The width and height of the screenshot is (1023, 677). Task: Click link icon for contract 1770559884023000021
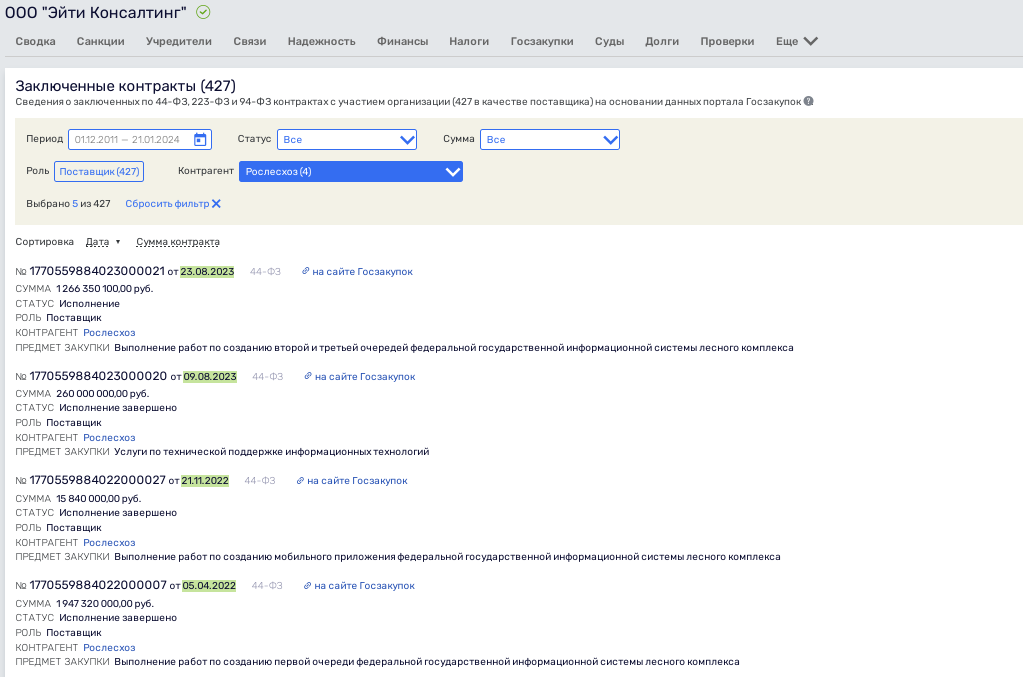(x=305, y=271)
